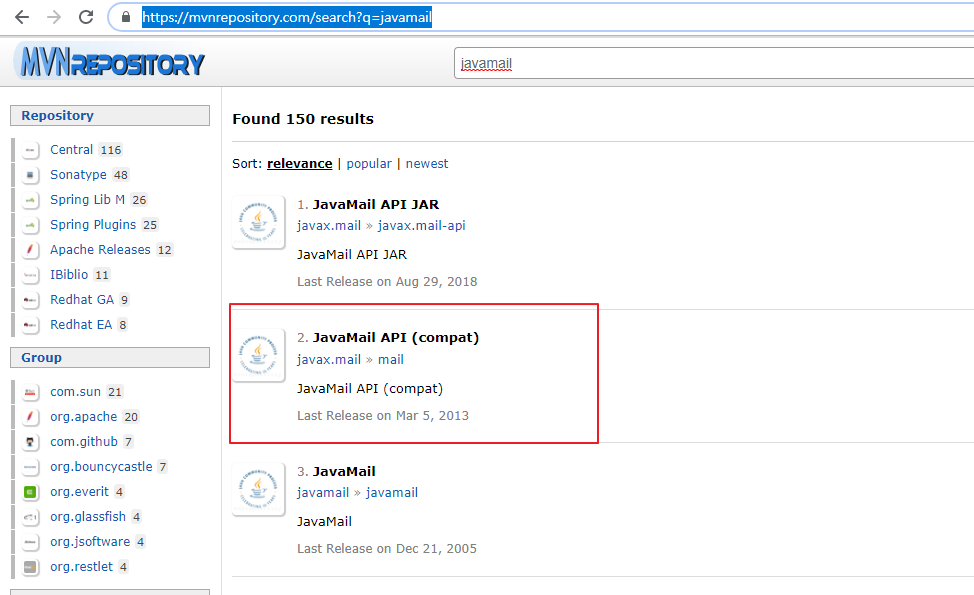This screenshot has width=974, height=595.
Task: Open javamail artifact link in third result
Action: click(x=391, y=493)
